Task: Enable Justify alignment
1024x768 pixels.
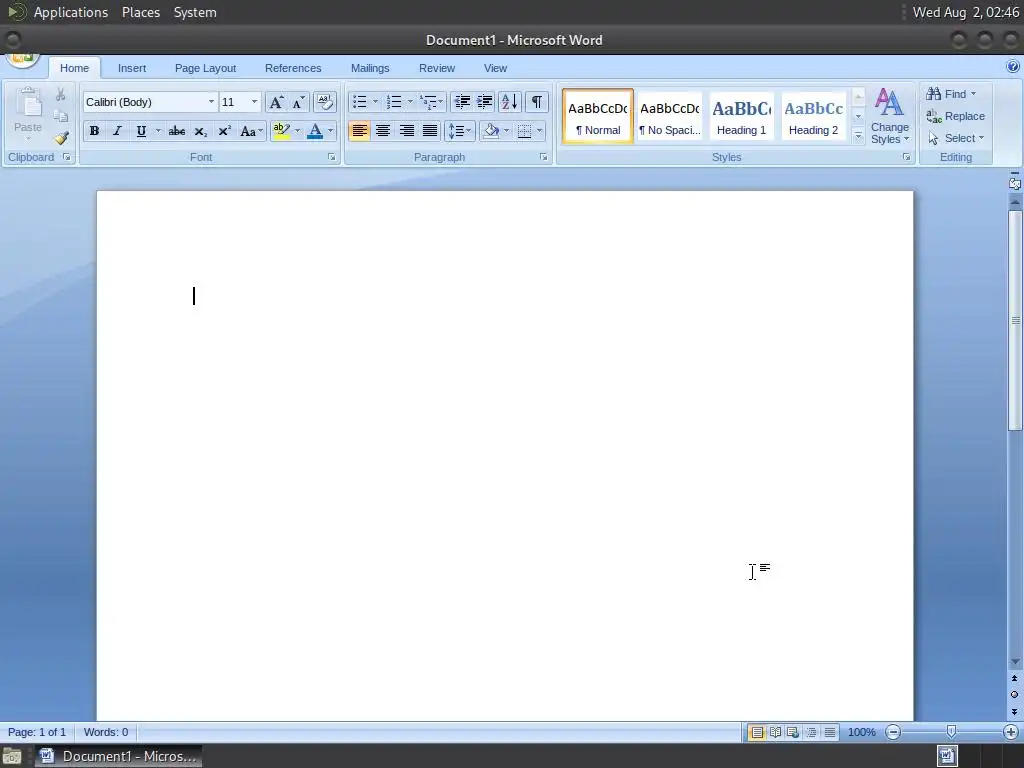Action: click(430, 131)
